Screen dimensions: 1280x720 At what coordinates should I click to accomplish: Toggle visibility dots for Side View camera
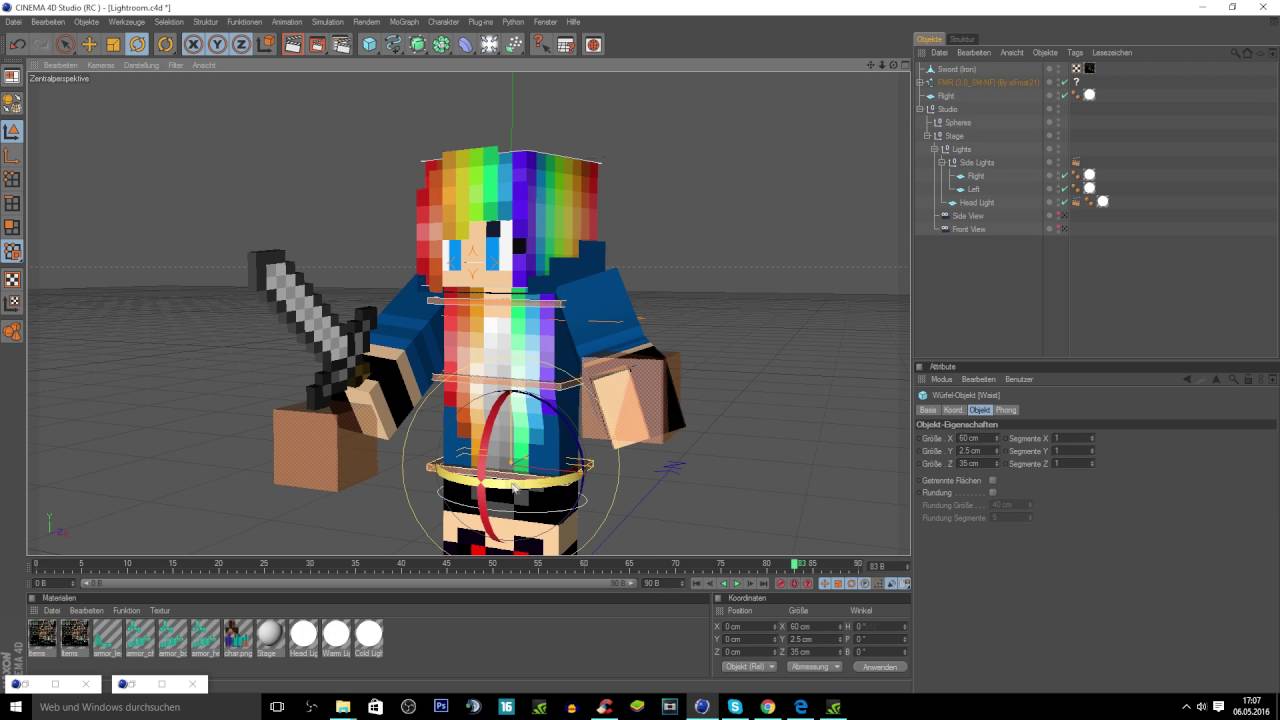tap(1058, 216)
